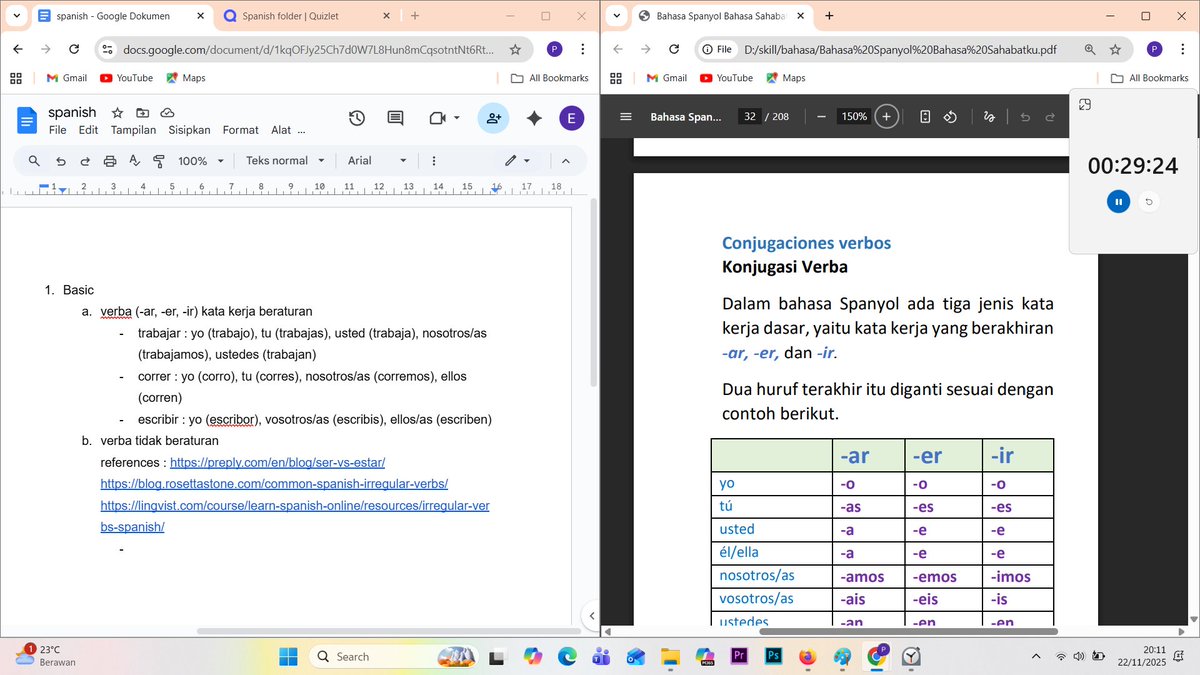Pause the 00:29:24 timer
1200x675 pixels.
coord(1118,201)
